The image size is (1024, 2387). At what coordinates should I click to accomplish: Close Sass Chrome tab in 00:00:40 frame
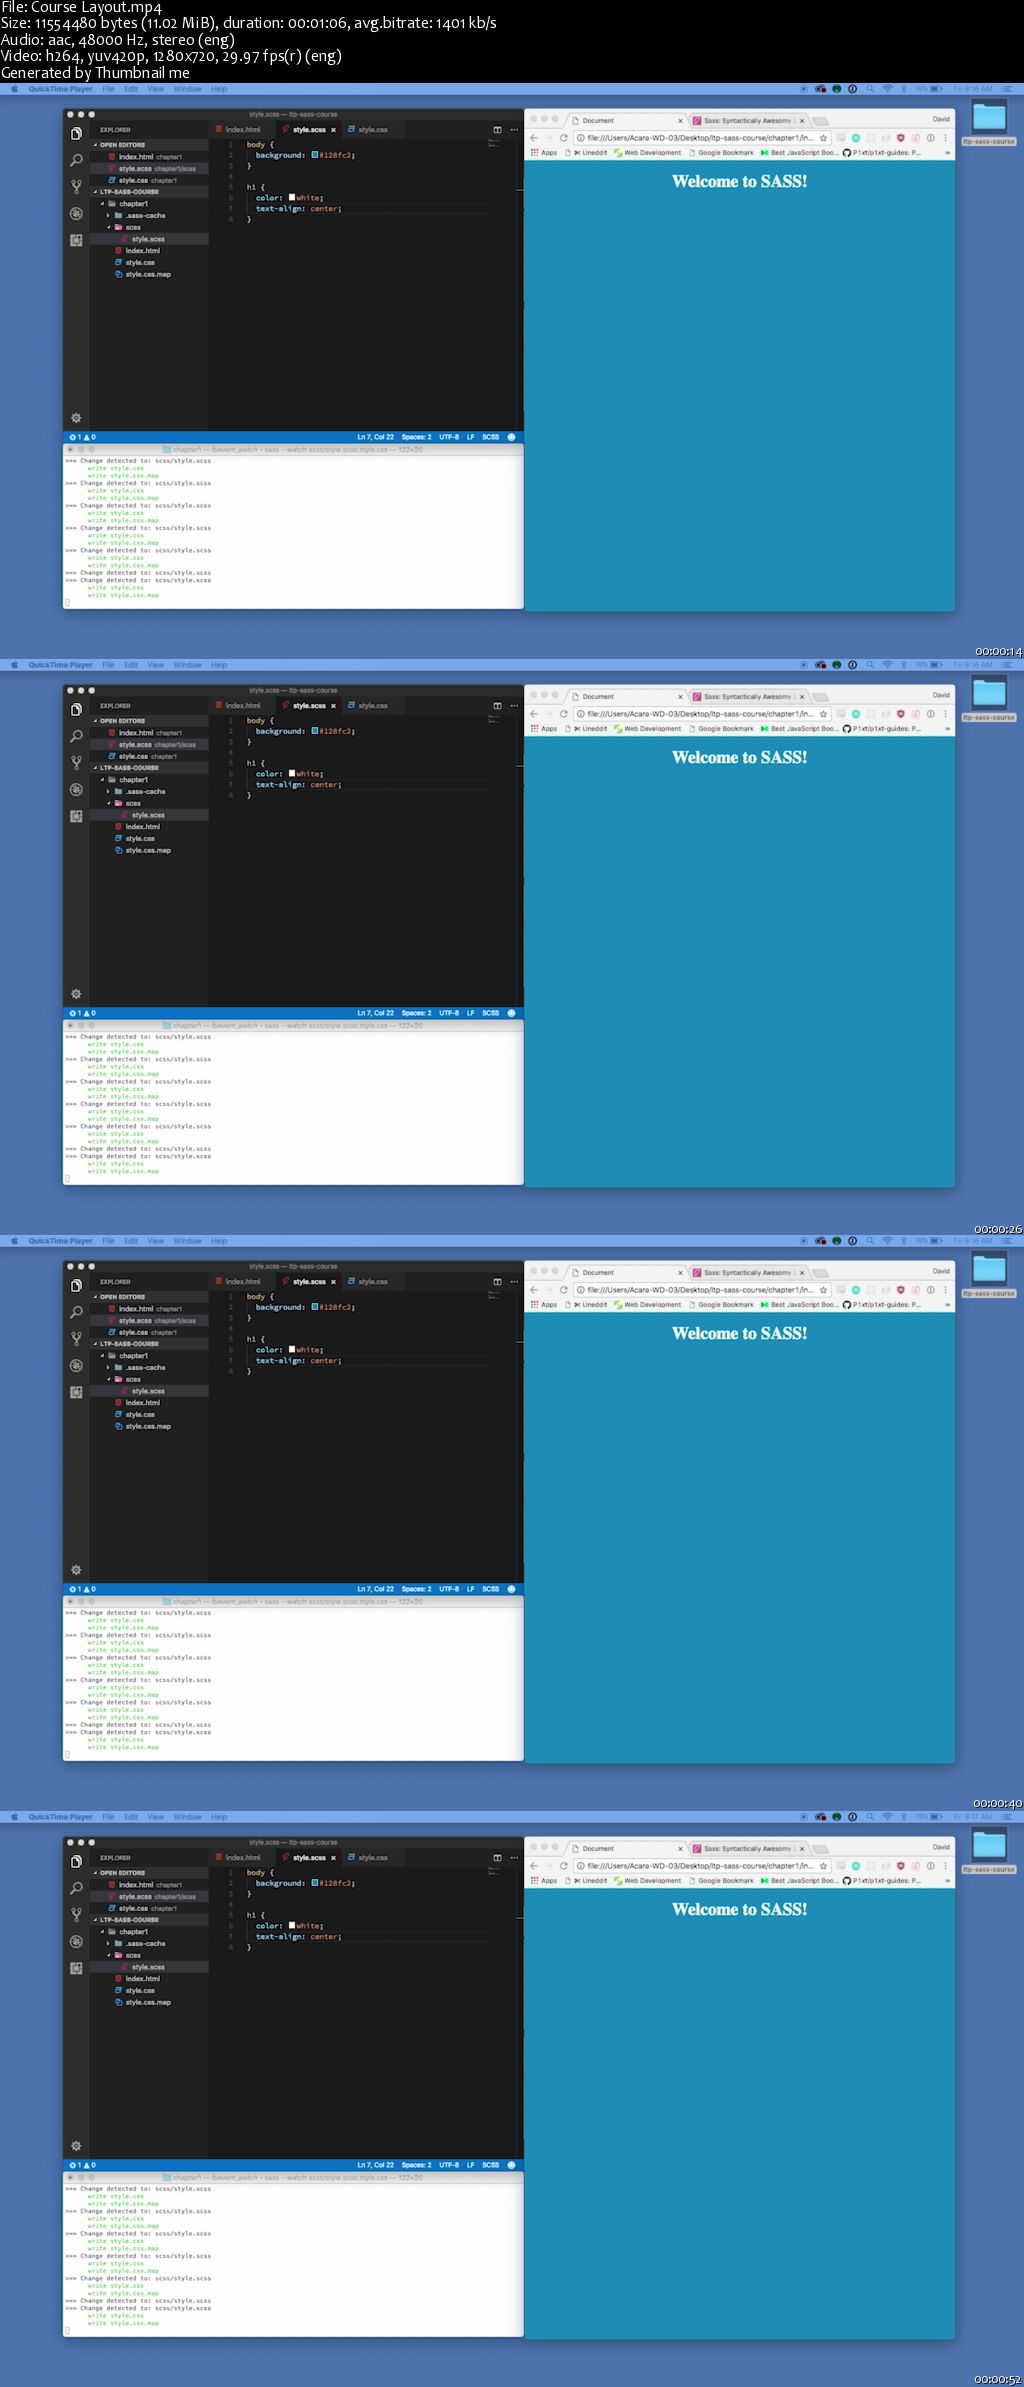coord(802,1273)
